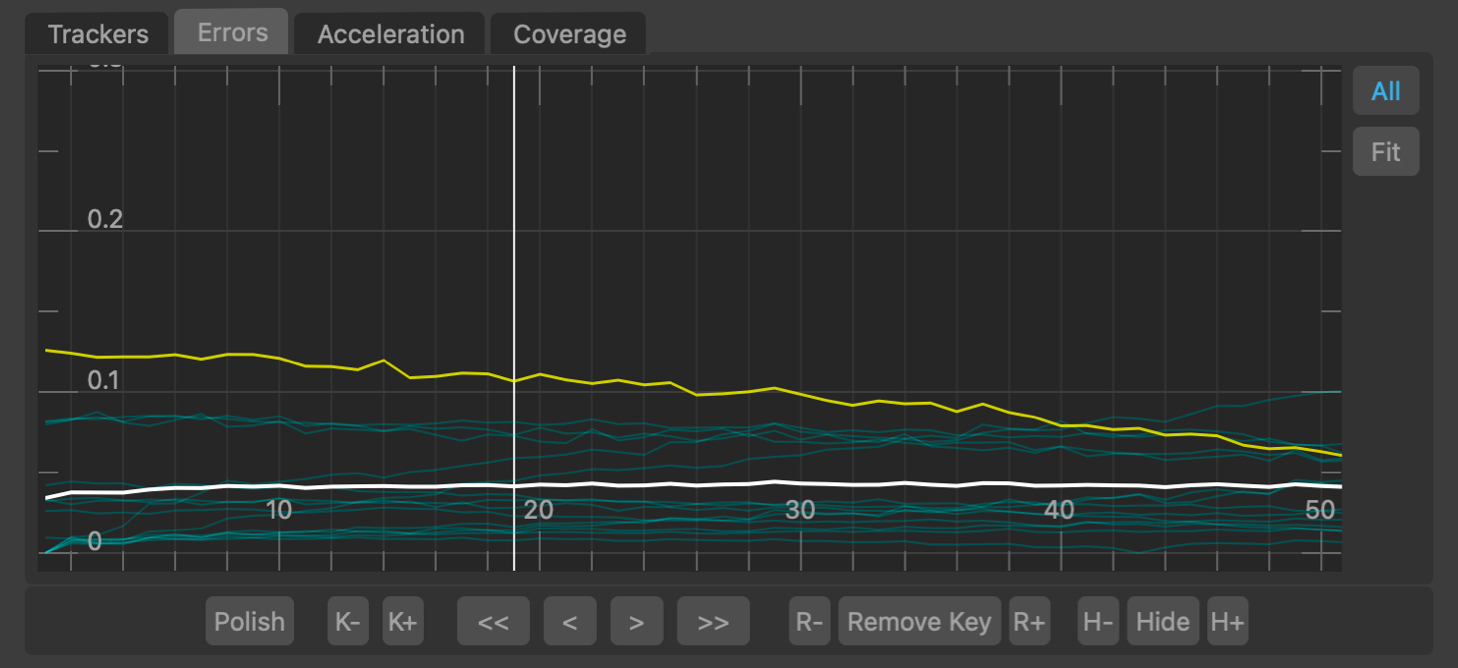Click frame label 20 on the graph
This screenshot has height=668, width=1458.
(x=539, y=510)
